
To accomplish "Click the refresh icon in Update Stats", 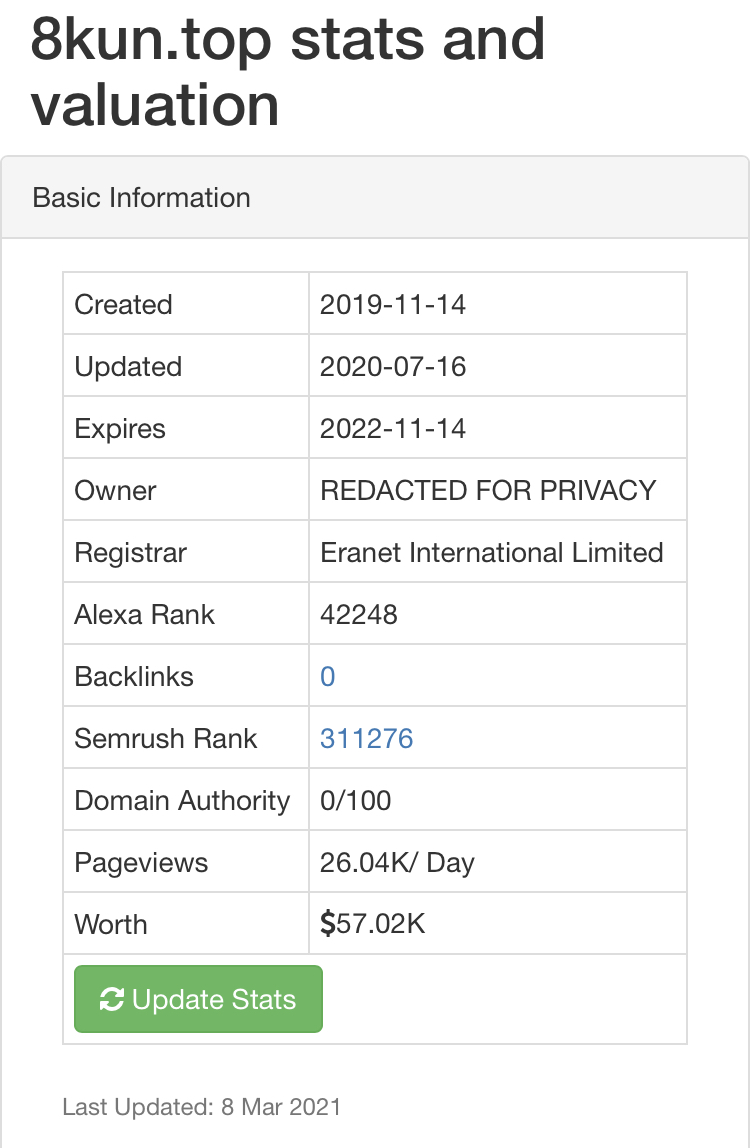I will coord(112,999).
